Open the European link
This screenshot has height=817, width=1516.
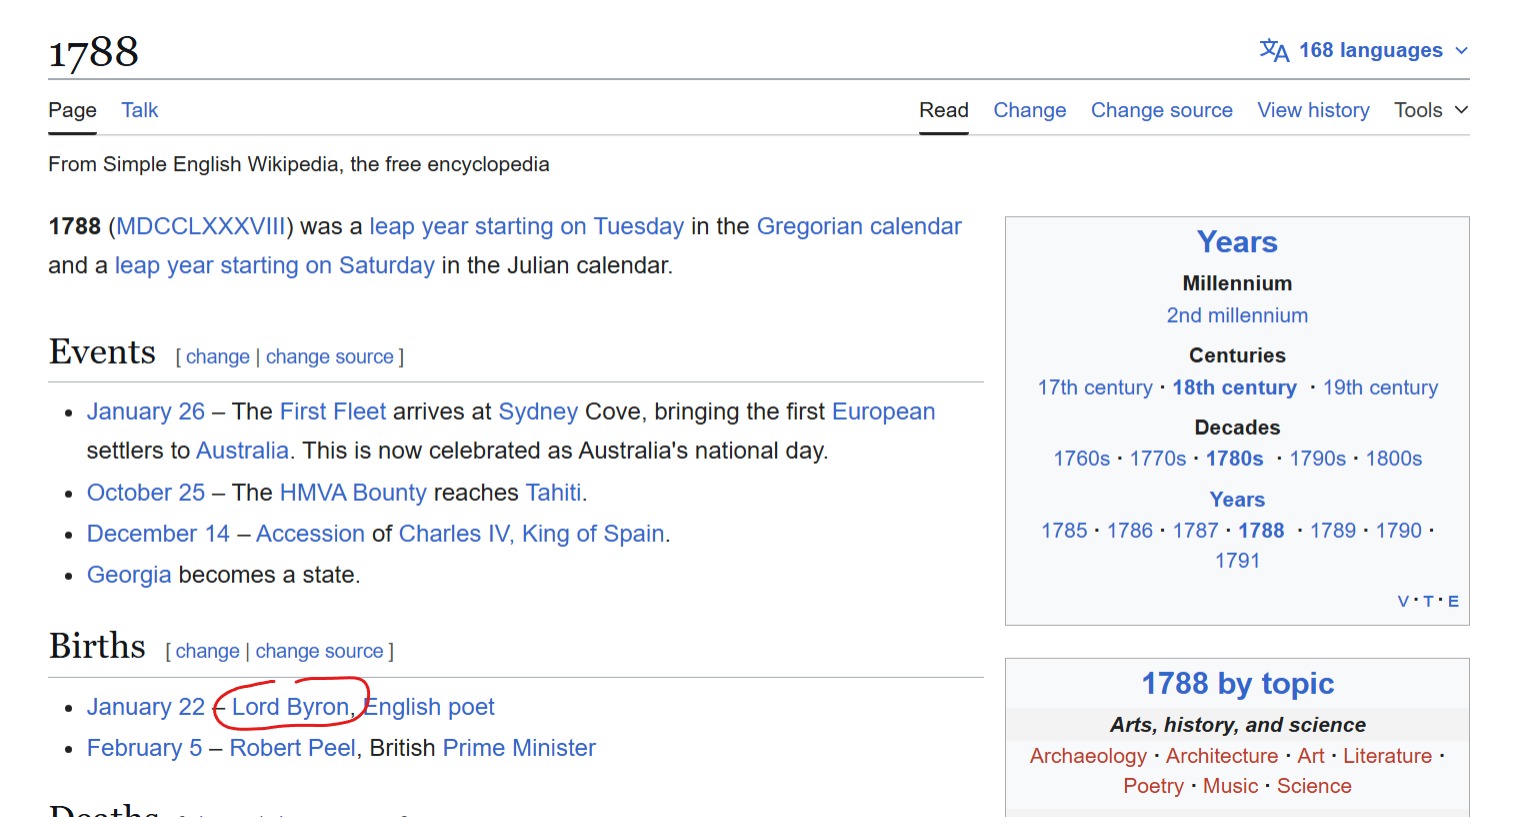[x=884, y=411]
